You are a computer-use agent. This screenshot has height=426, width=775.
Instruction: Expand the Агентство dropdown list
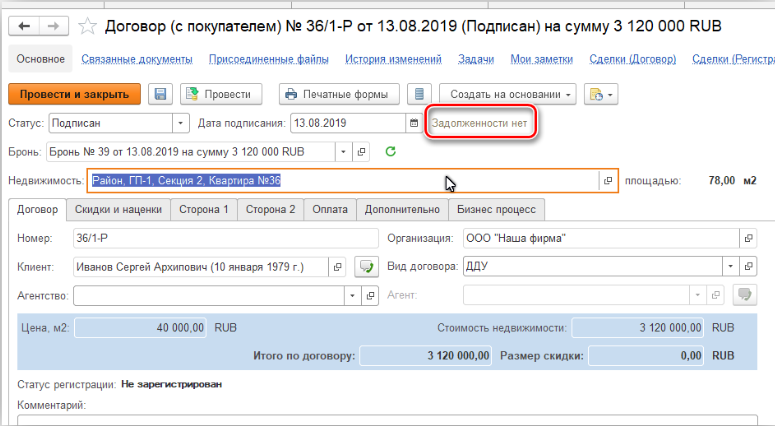point(351,296)
